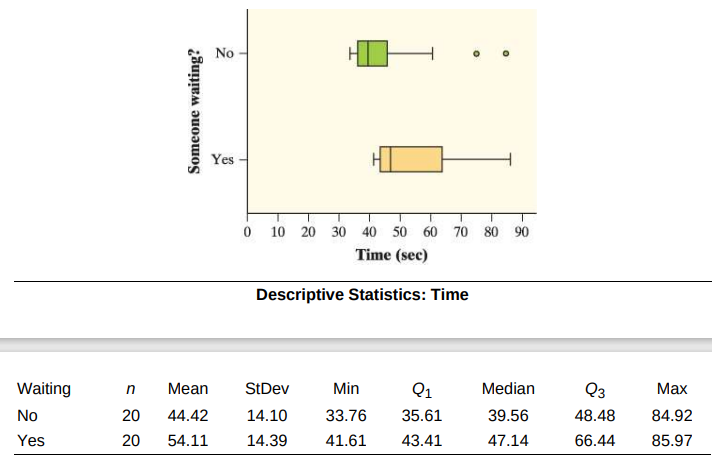712x467 pixels.
Task: Click the orange Yes boxplot box
Action: pyautogui.click(x=411, y=159)
